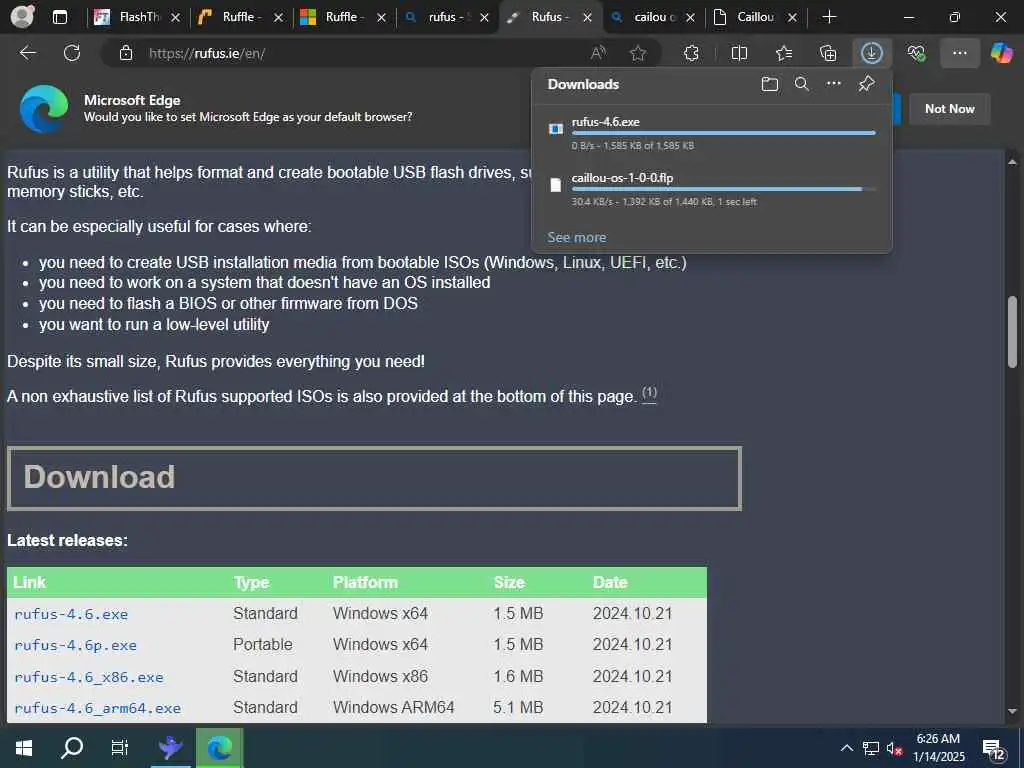Search downloads with magnifier icon
This screenshot has height=768, width=1024.
(x=802, y=84)
